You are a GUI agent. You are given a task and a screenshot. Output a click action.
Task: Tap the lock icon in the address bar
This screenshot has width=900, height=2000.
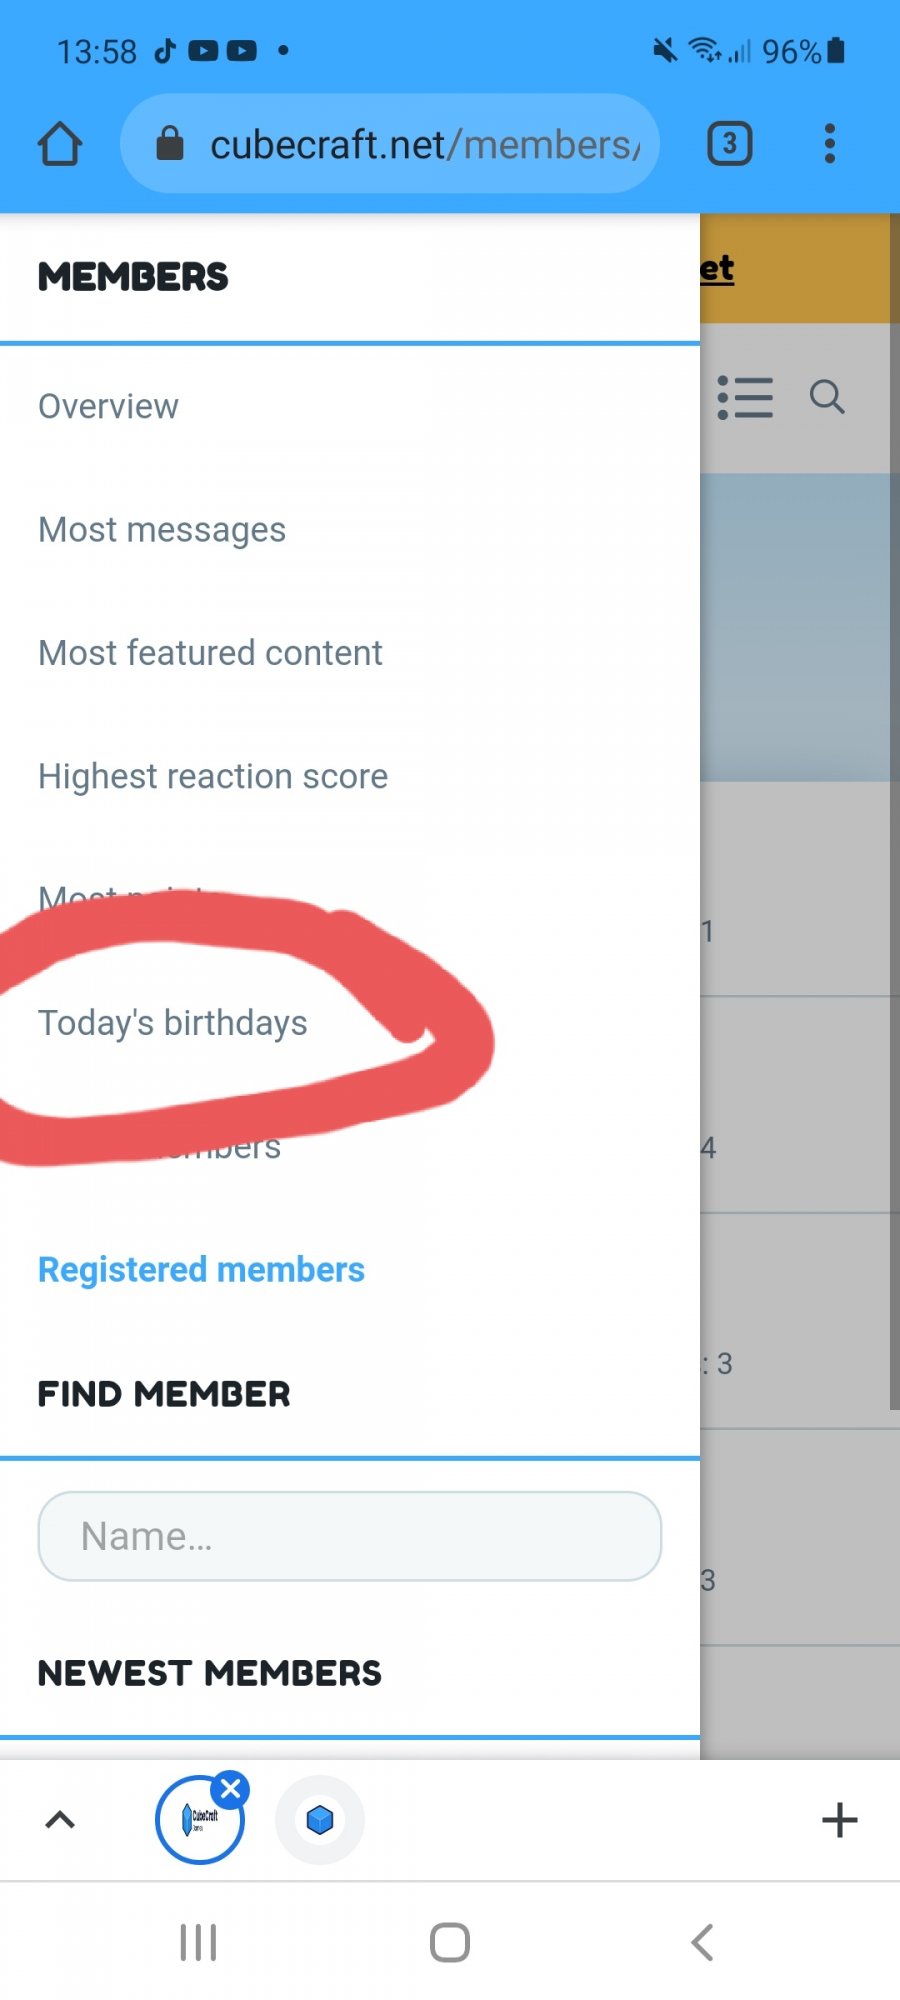tap(170, 144)
